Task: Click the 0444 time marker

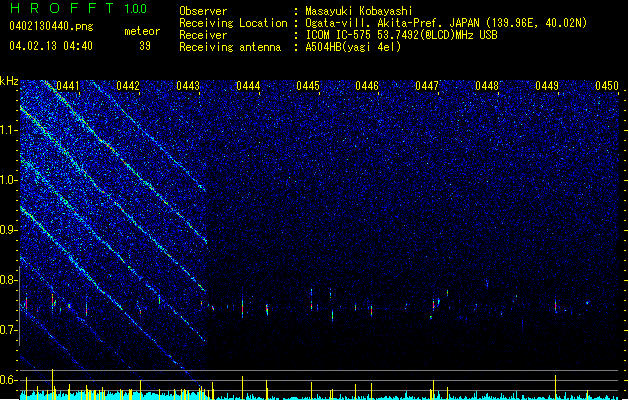Action: tap(248, 86)
